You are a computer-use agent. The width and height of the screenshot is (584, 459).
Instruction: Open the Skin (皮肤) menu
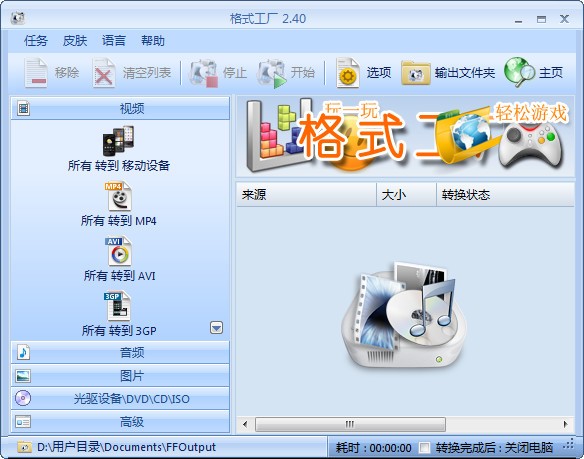(x=75, y=40)
